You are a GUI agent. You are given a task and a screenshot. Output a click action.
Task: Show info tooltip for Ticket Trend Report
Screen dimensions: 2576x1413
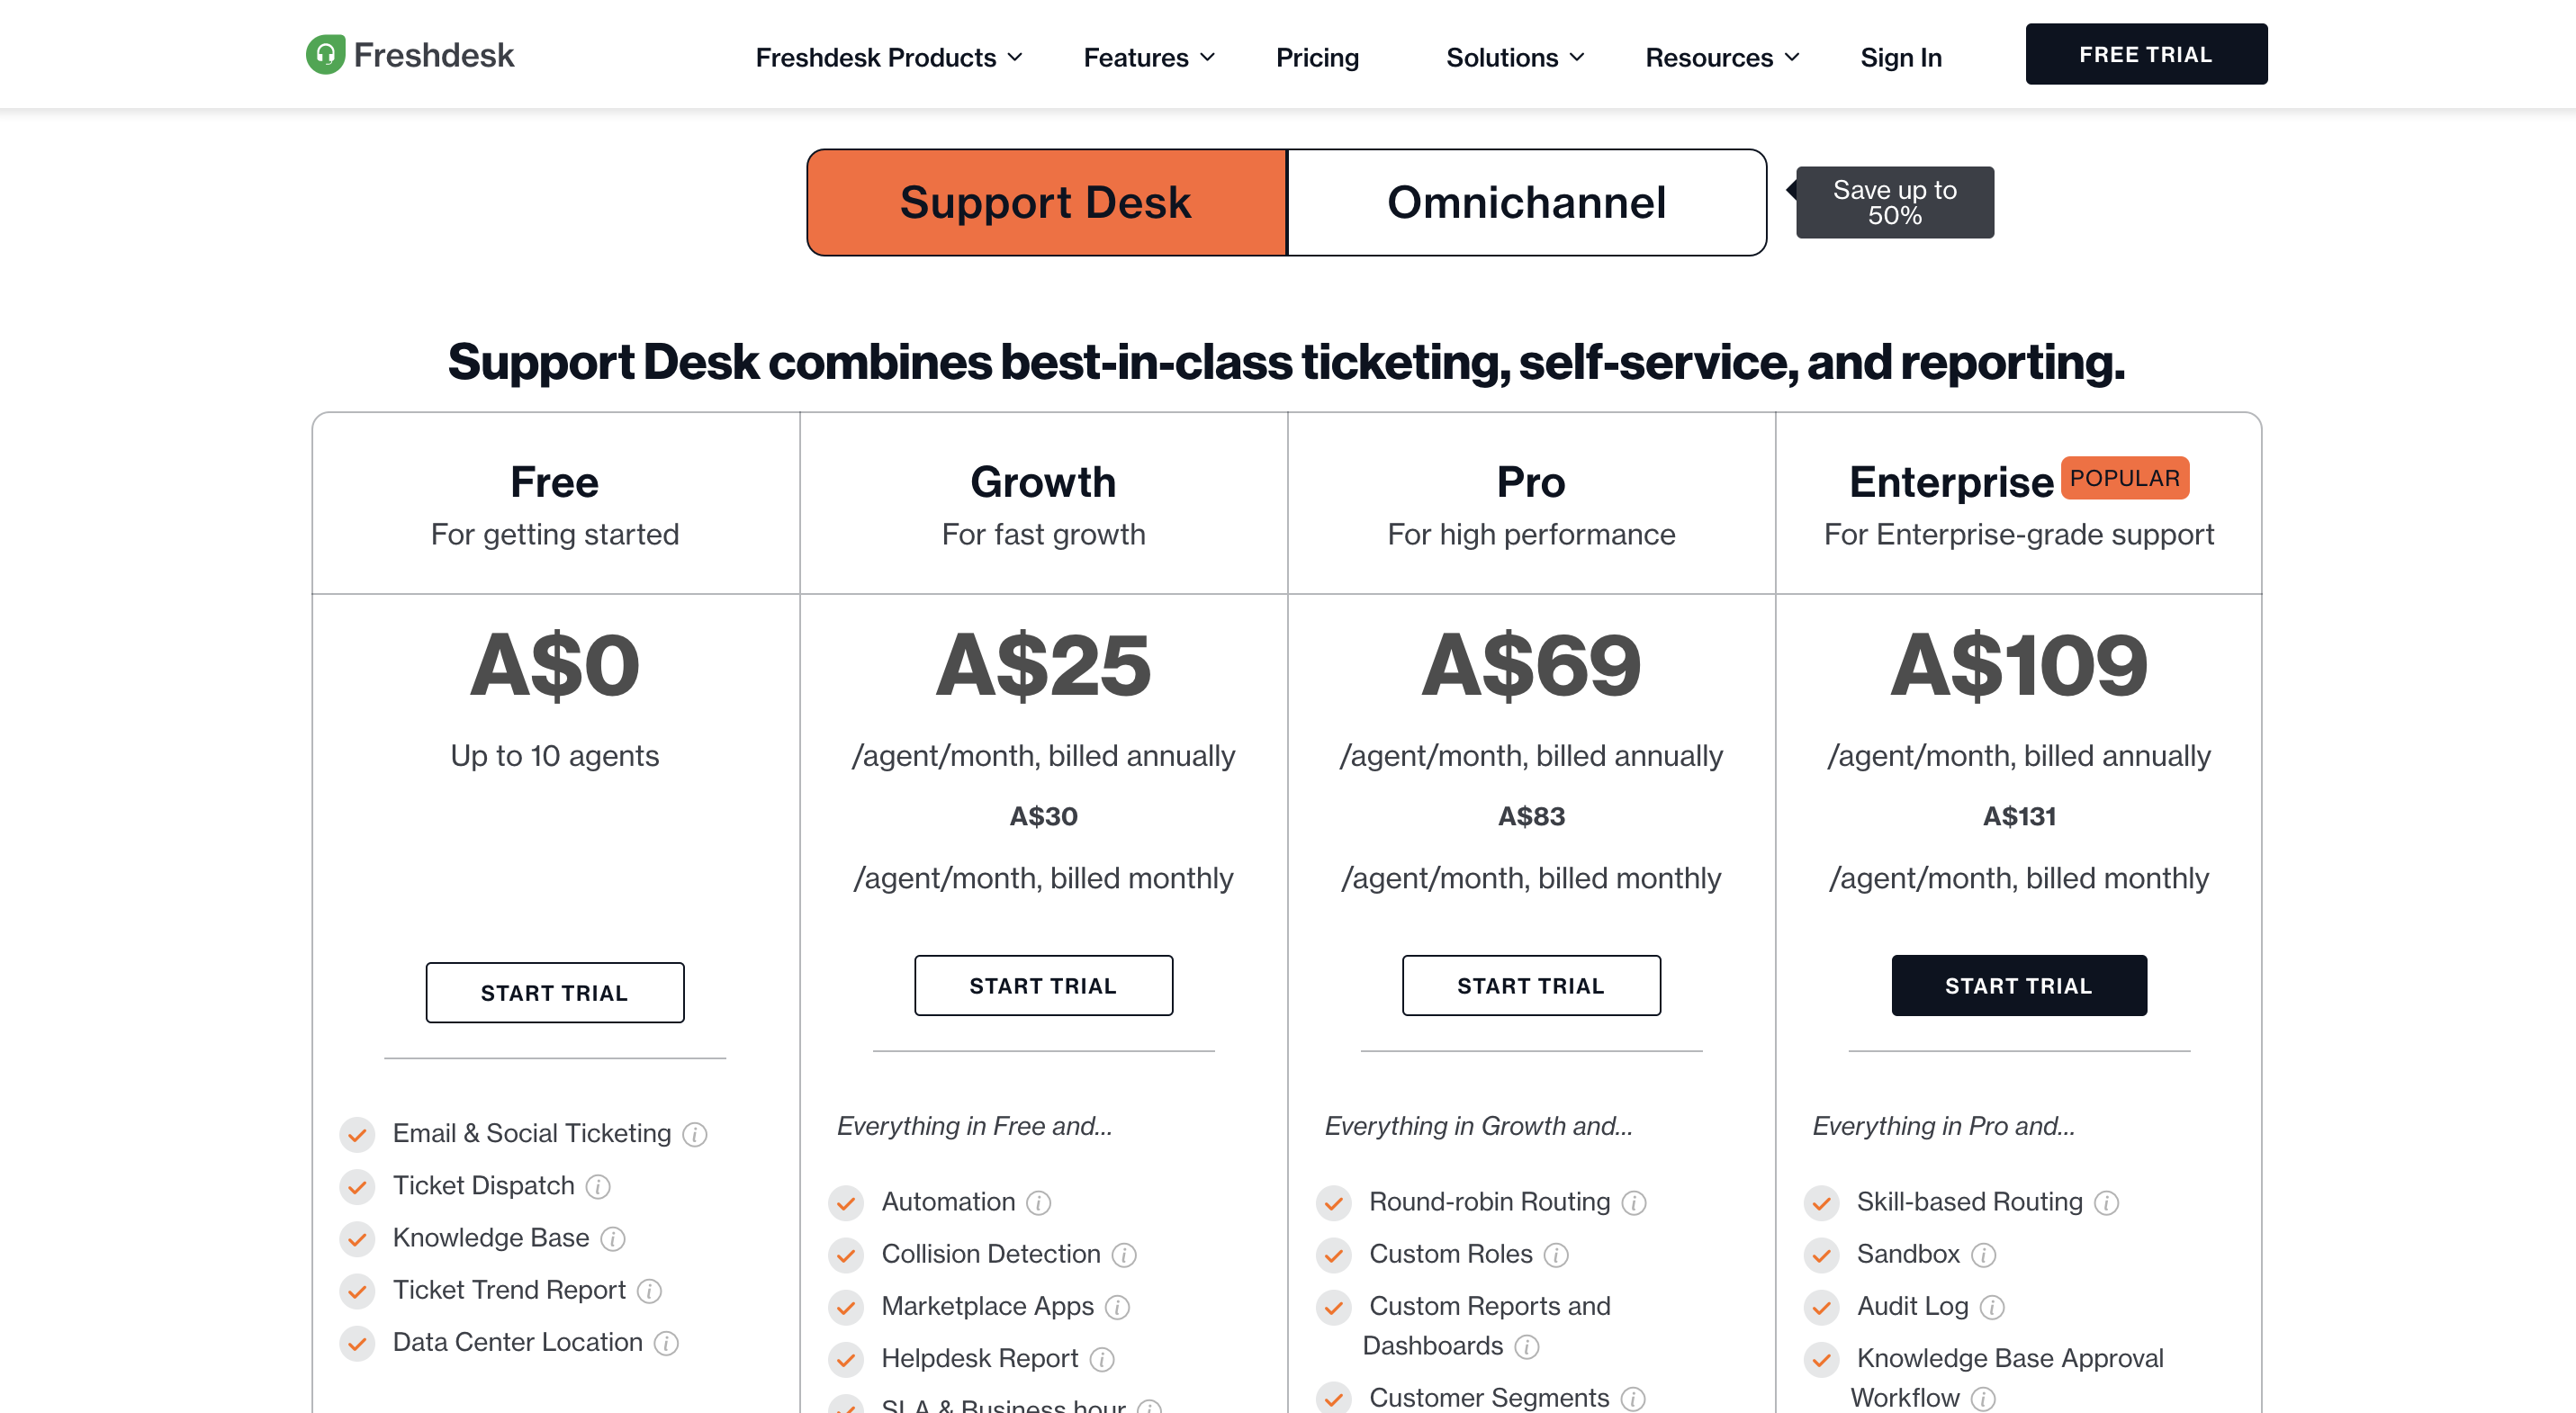point(649,1291)
